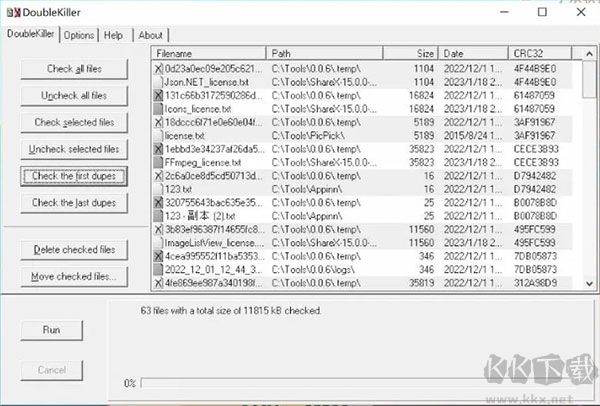Click the '63 files with a total size' status text
600x406 pixels.
point(231,311)
